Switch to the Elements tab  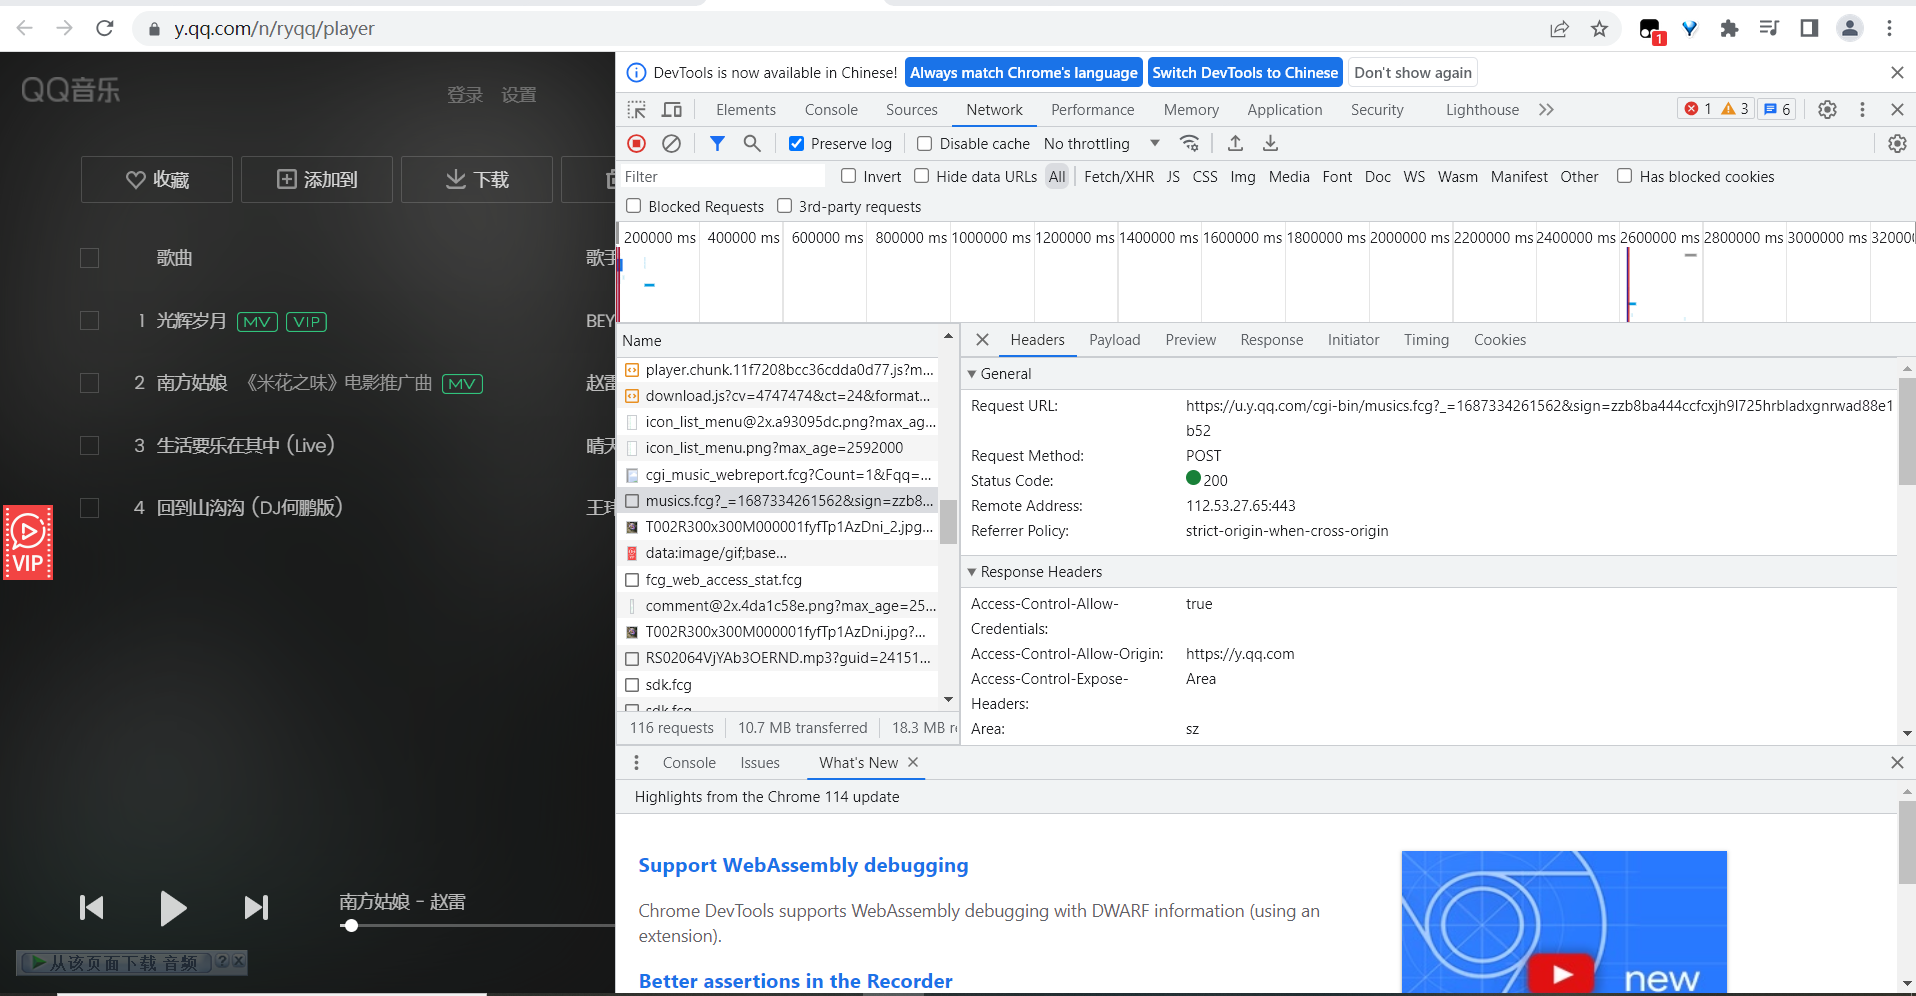pos(746,110)
